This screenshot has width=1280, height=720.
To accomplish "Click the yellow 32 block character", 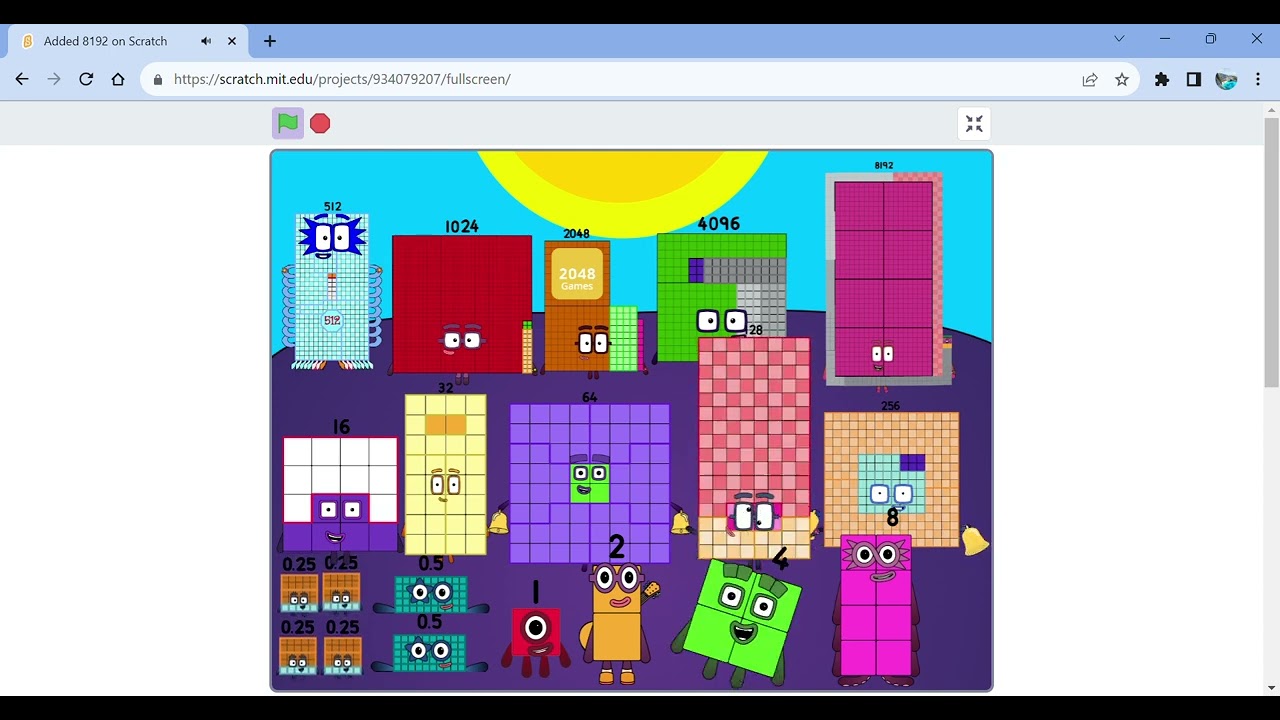I will [x=446, y=474].
